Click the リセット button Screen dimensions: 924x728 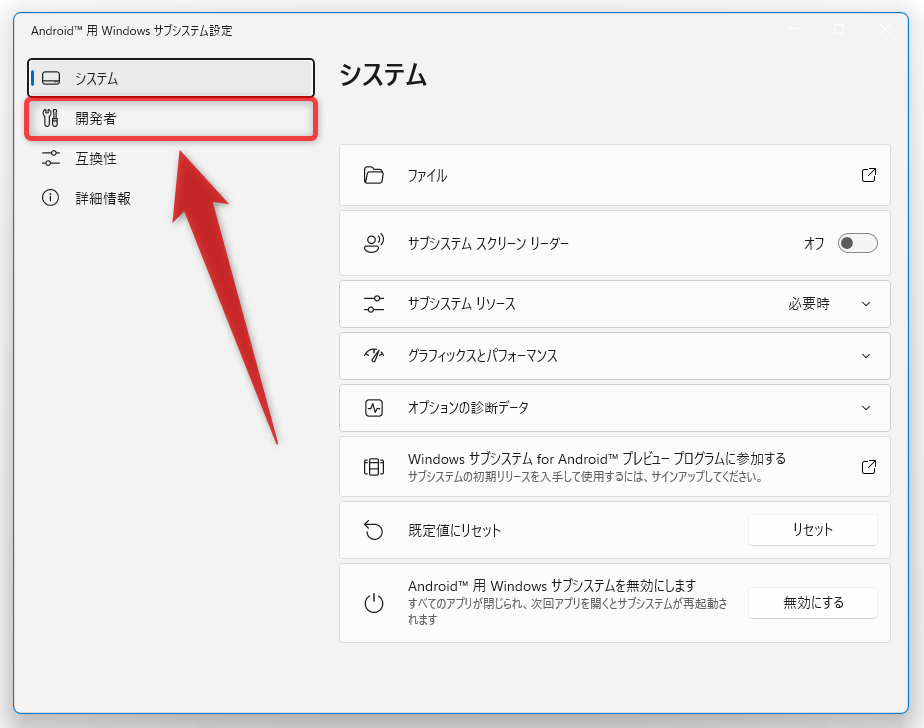(x=813, y=530)
